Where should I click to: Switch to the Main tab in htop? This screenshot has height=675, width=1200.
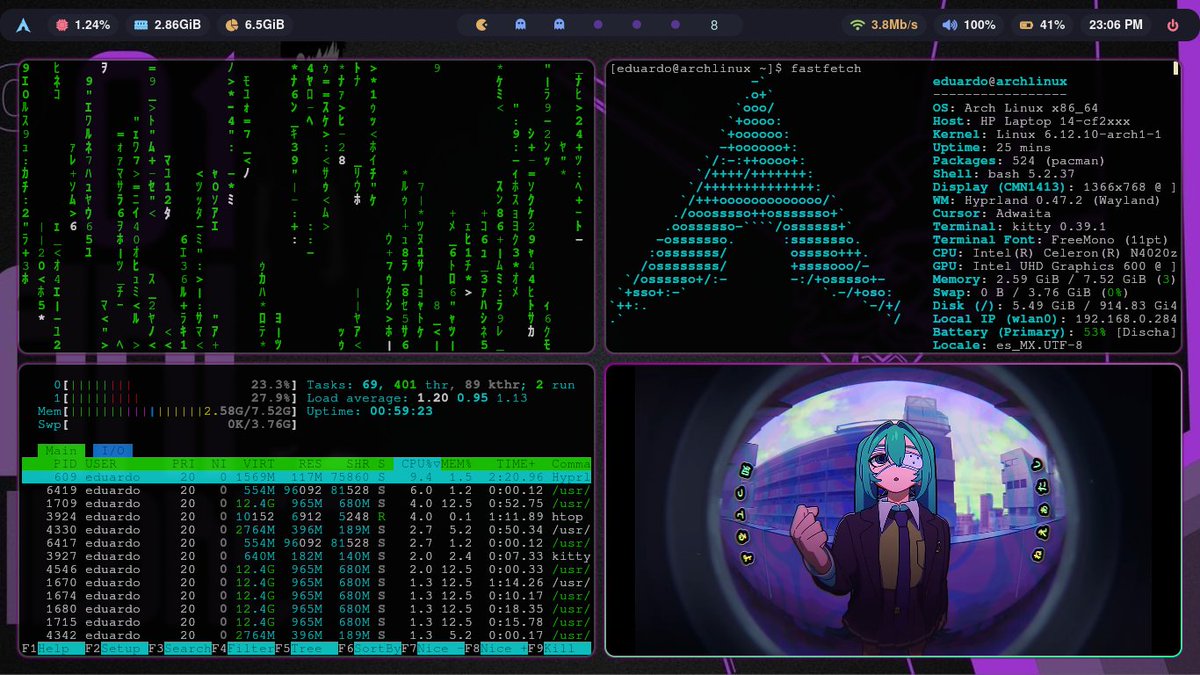(x=61, y=451)
